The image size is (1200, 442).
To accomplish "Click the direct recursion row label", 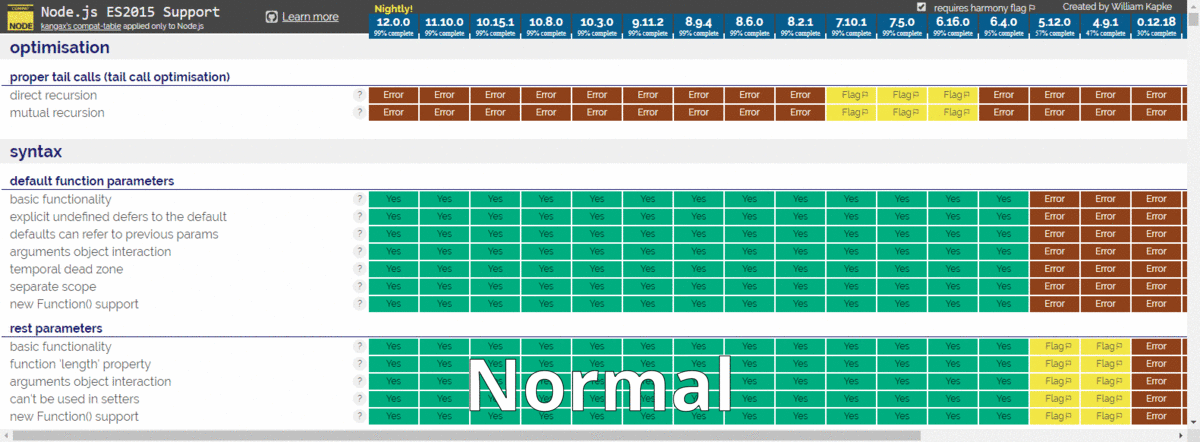I will coord(54,95).
